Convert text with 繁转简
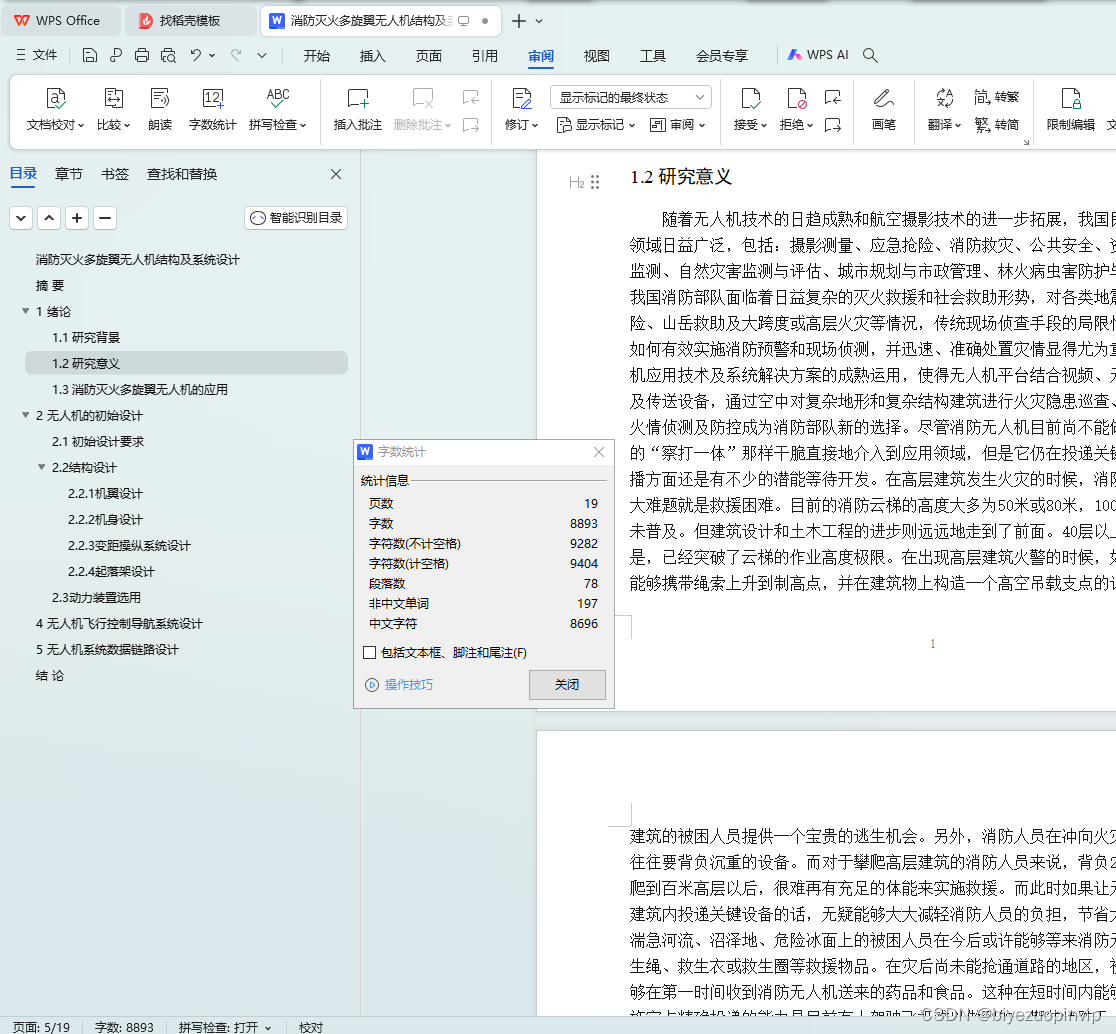Screen dimensions: 1116x1034 tap(996, 125)
